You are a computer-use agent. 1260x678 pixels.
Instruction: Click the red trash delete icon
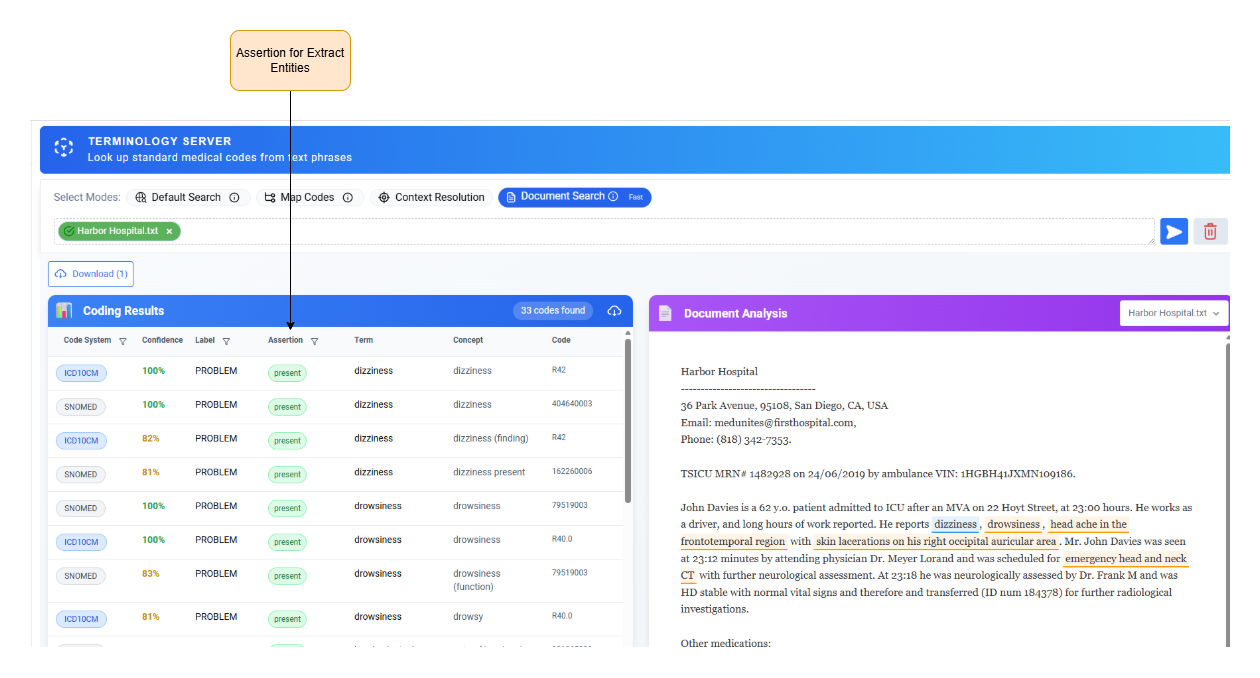pyautogui.click(x=1210, y=232)
